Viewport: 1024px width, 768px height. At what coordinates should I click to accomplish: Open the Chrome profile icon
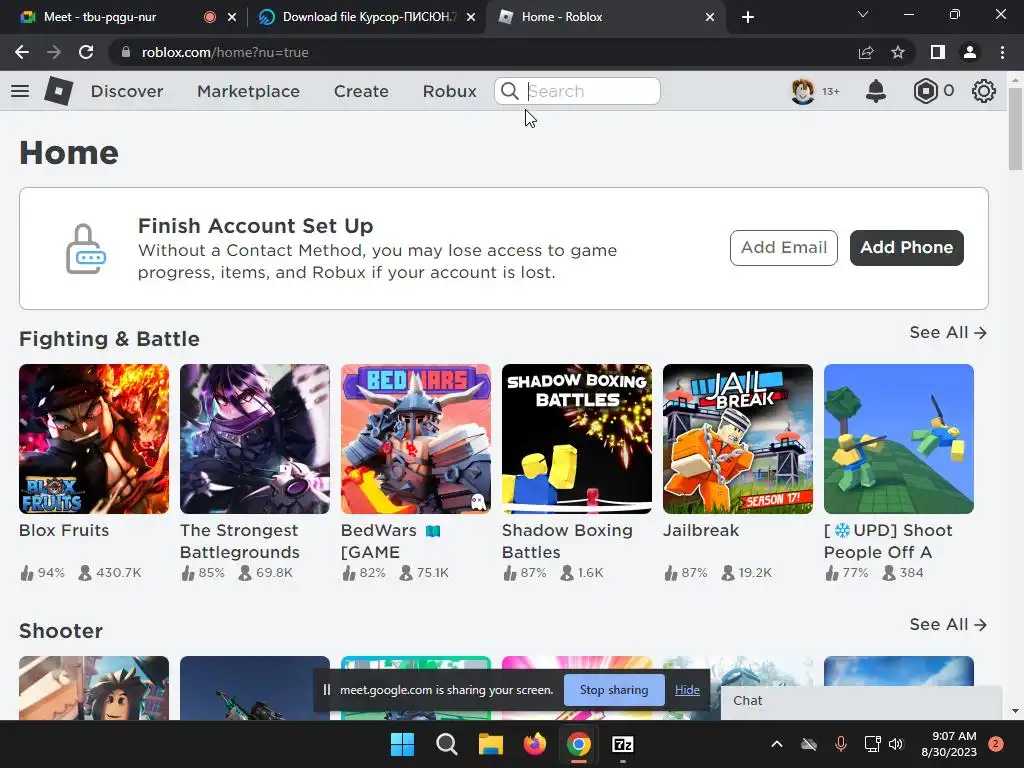(970, 52)
